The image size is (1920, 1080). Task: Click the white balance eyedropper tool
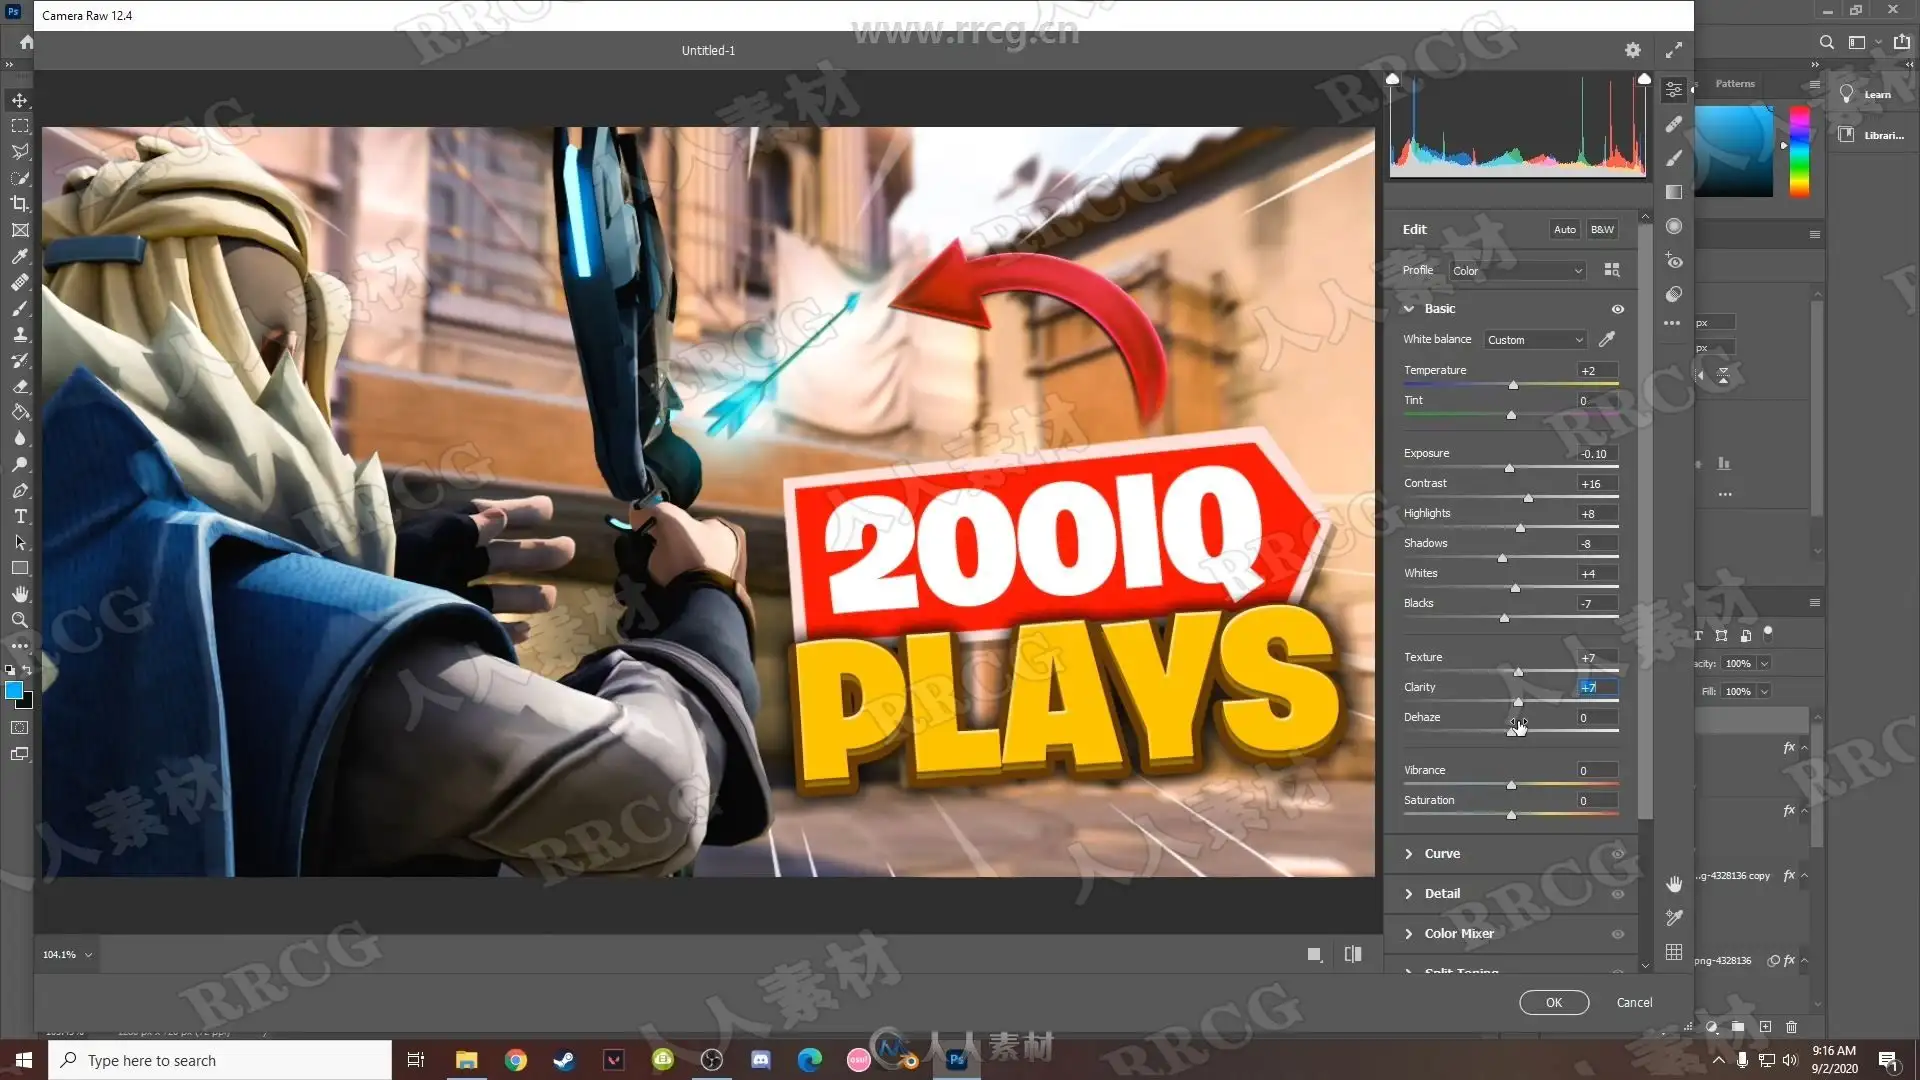1607,340
